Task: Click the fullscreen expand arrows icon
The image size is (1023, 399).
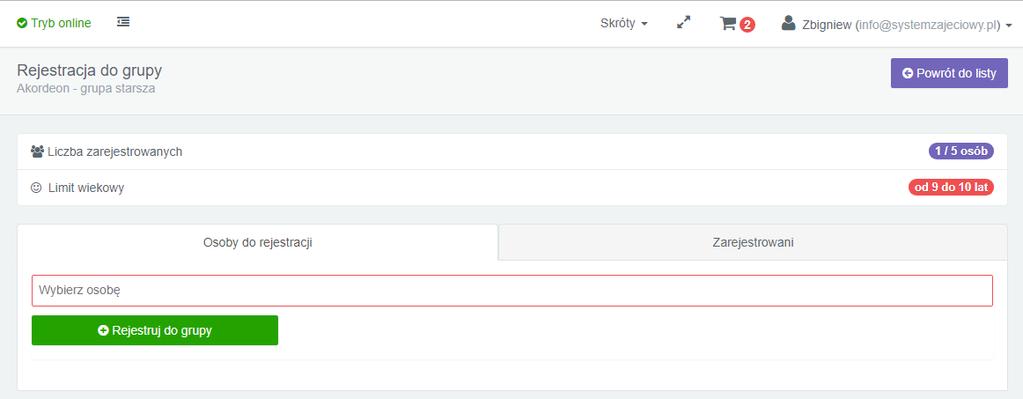Action: [683, 23]
